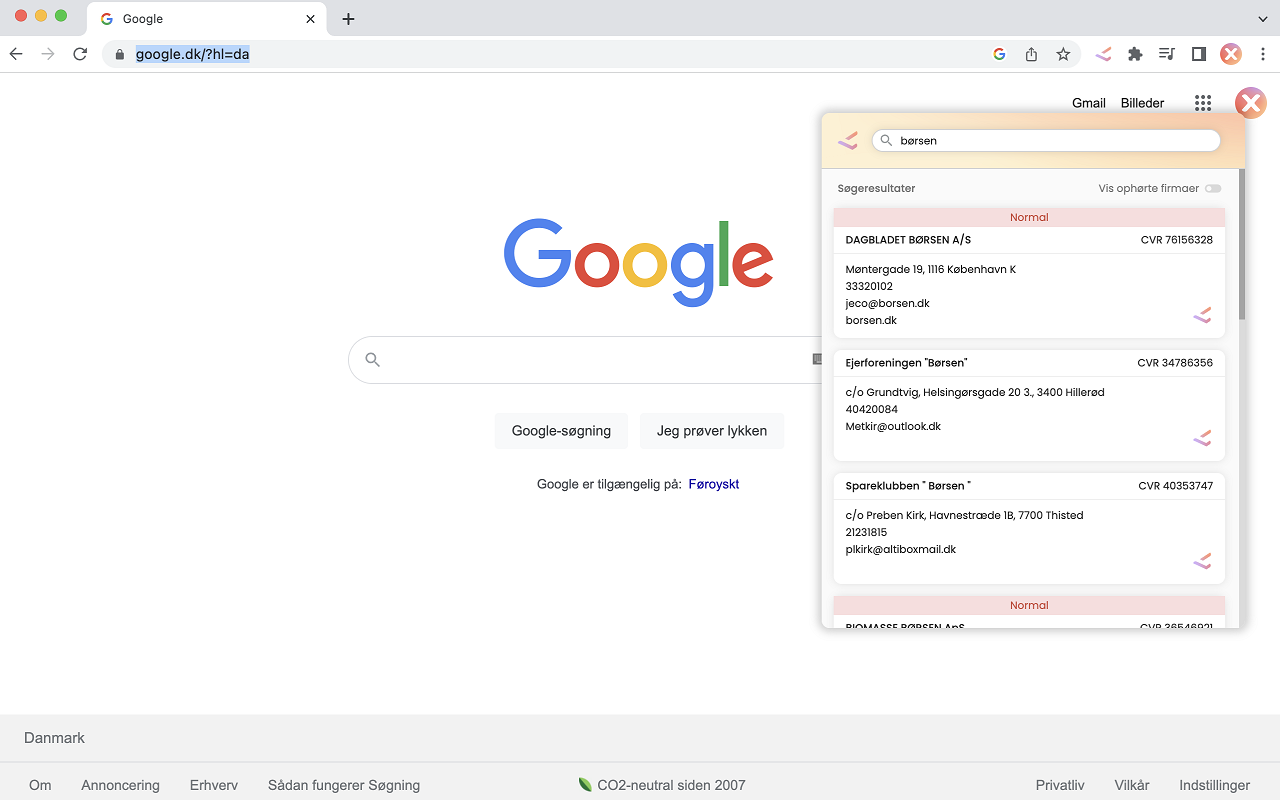Open the Chrome extensions puzzle-piece menu
Screen dimensions: 1280x800
pyautogui.click(x=1135, y=54)
